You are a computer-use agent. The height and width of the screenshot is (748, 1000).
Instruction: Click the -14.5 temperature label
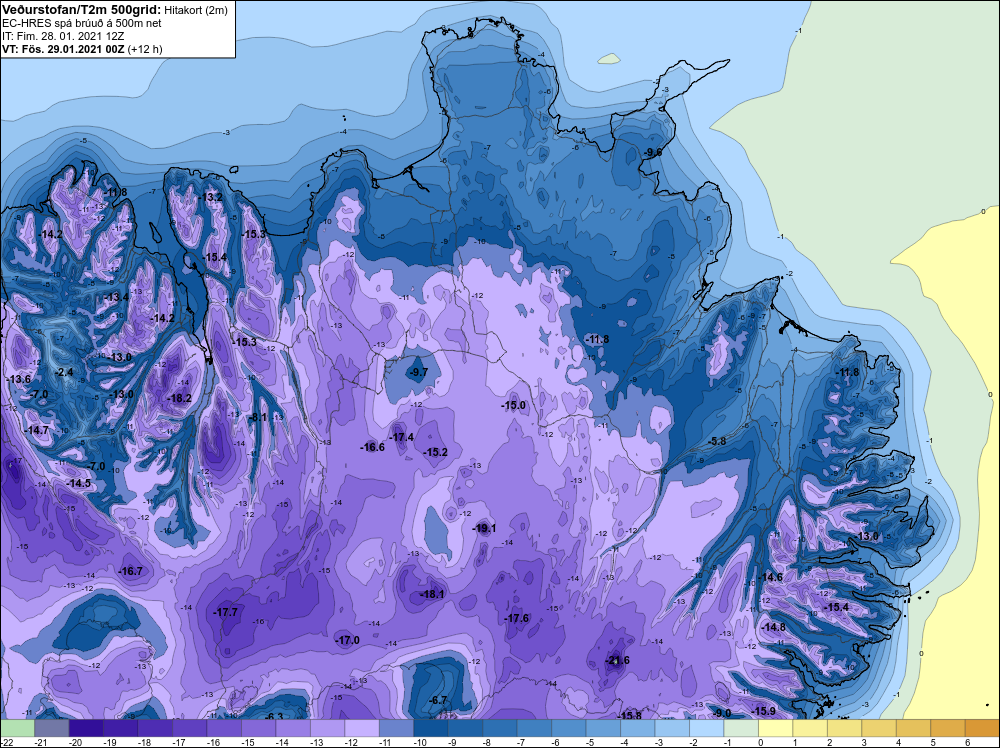[78, 483]
